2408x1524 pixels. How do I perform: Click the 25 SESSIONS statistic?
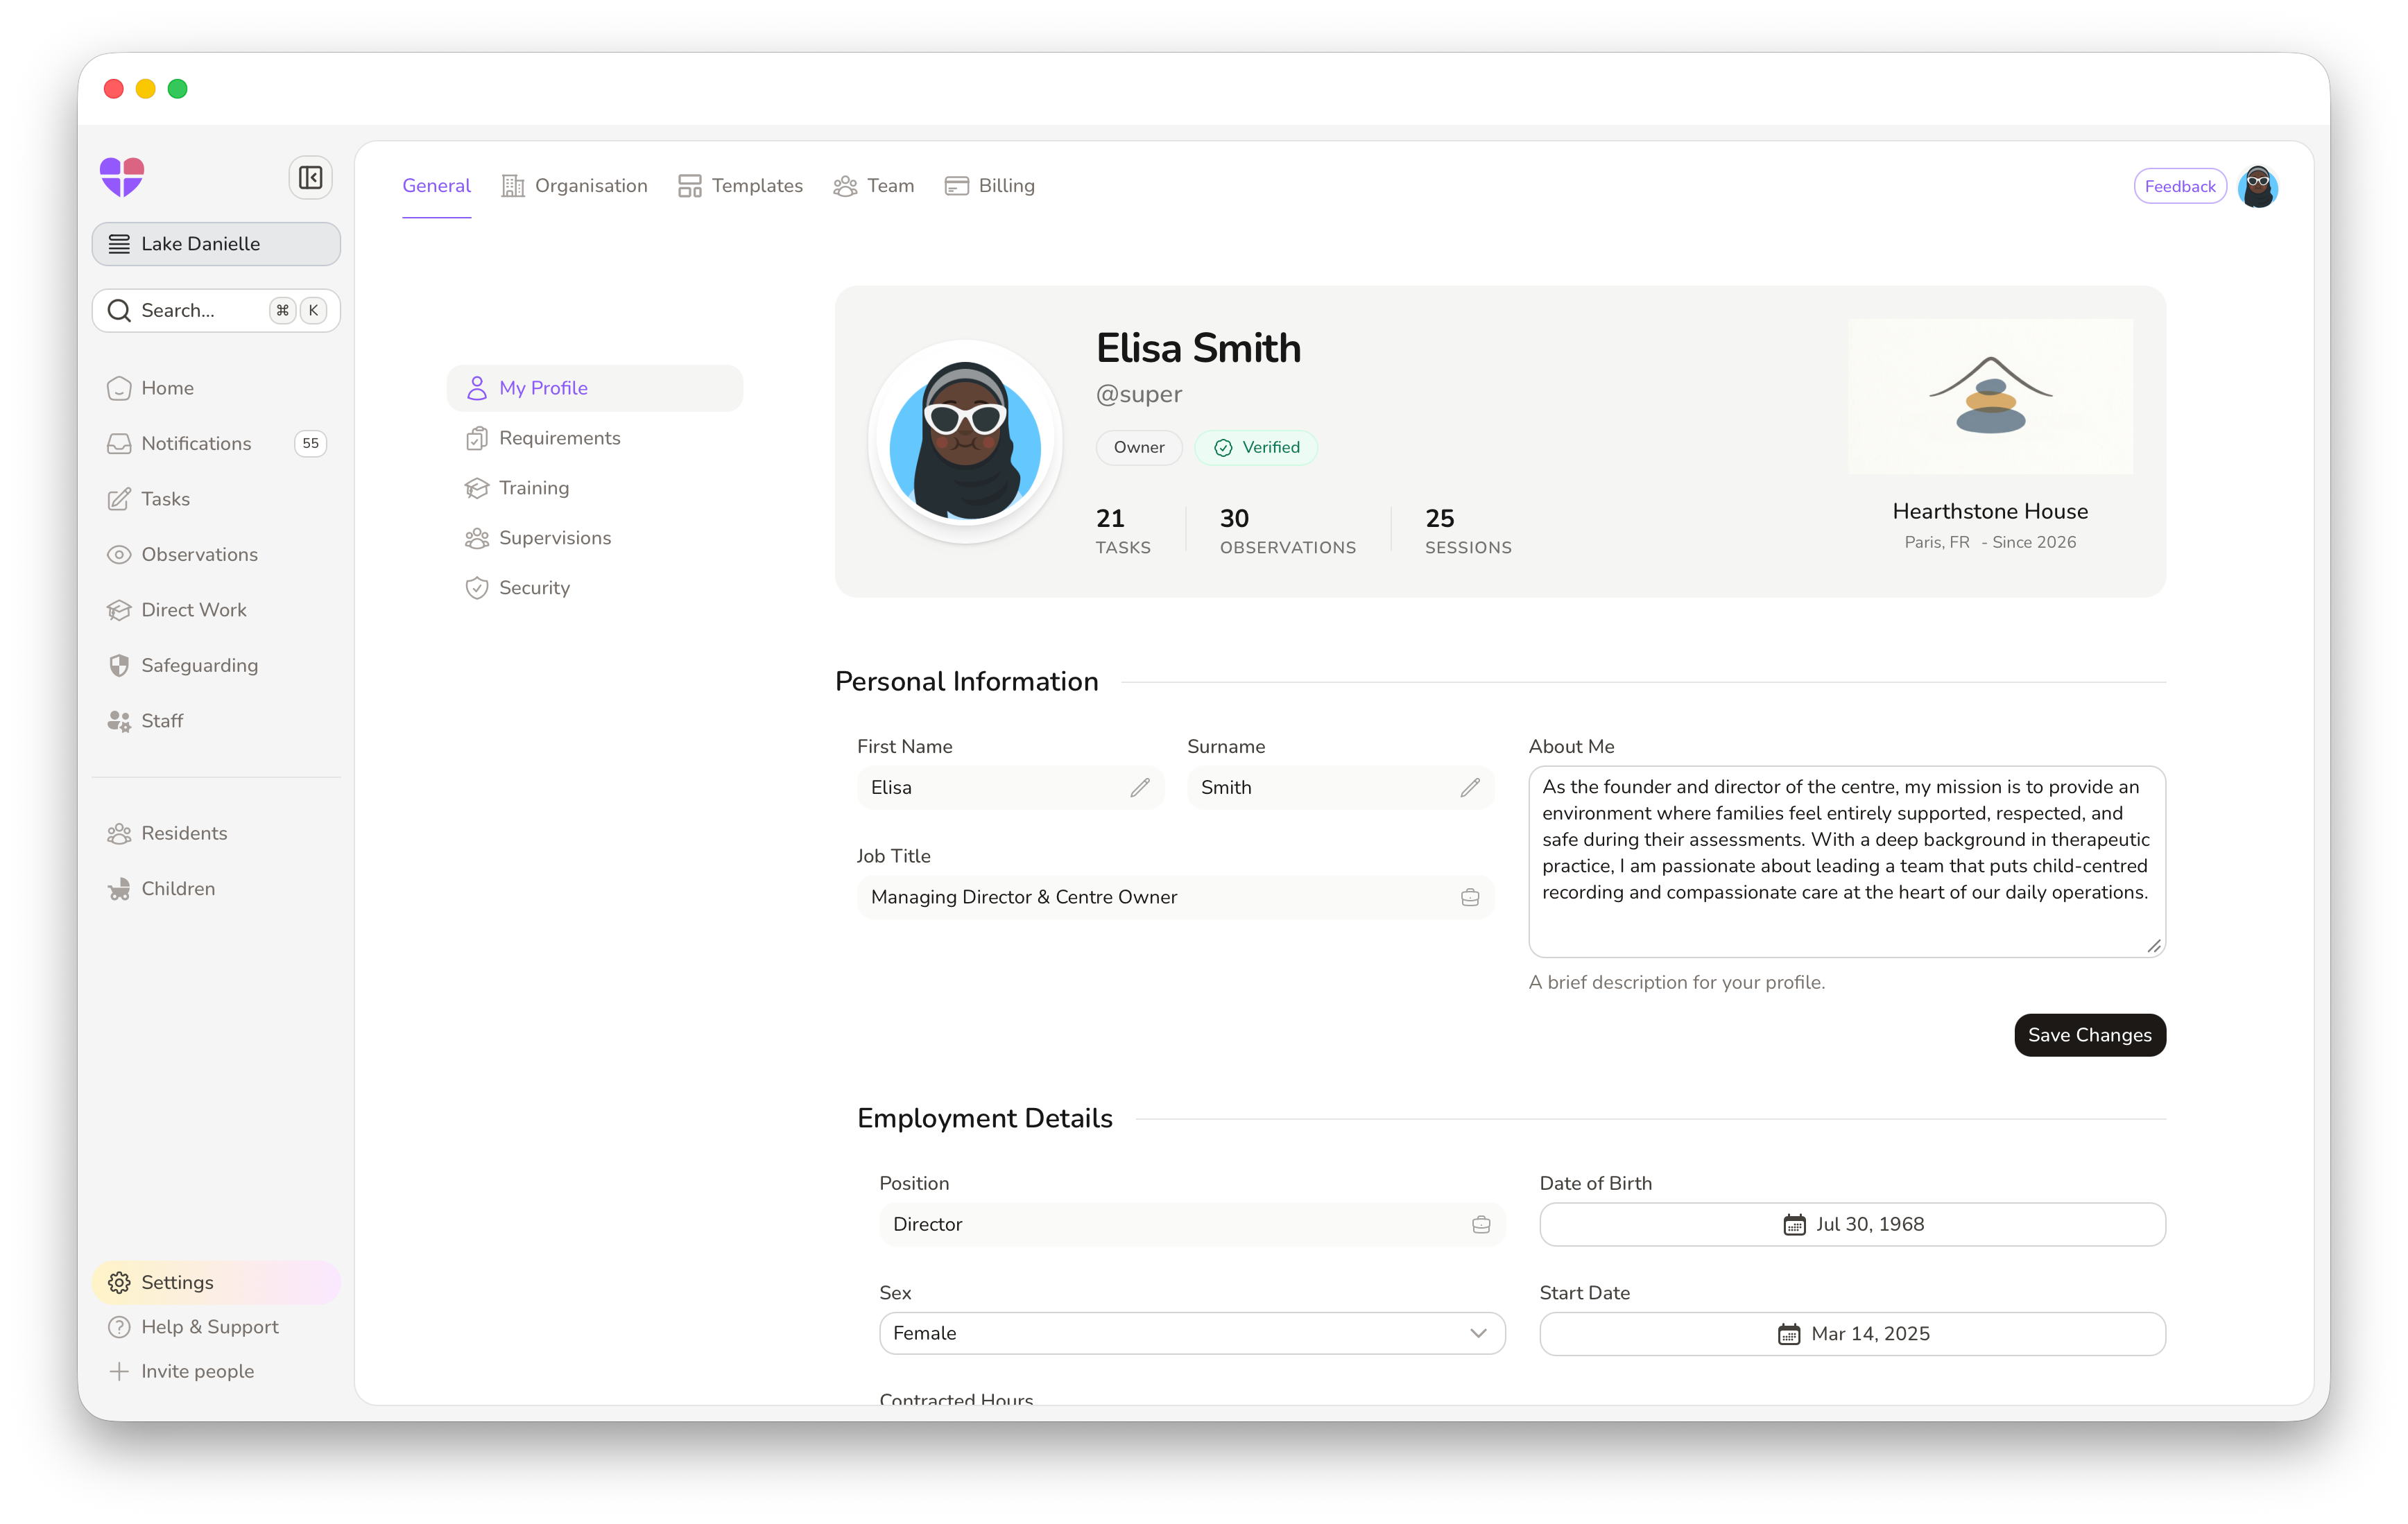[1468, 531]
